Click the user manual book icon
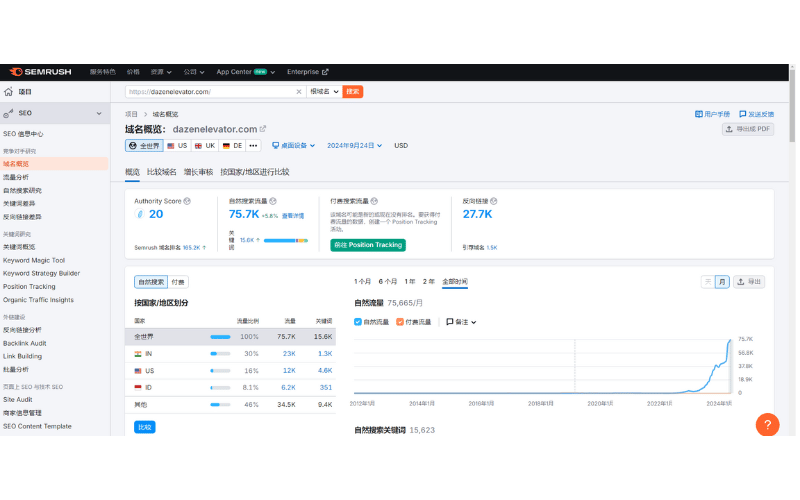The height and width of the screenshot is (500, 800). point(698,114)
